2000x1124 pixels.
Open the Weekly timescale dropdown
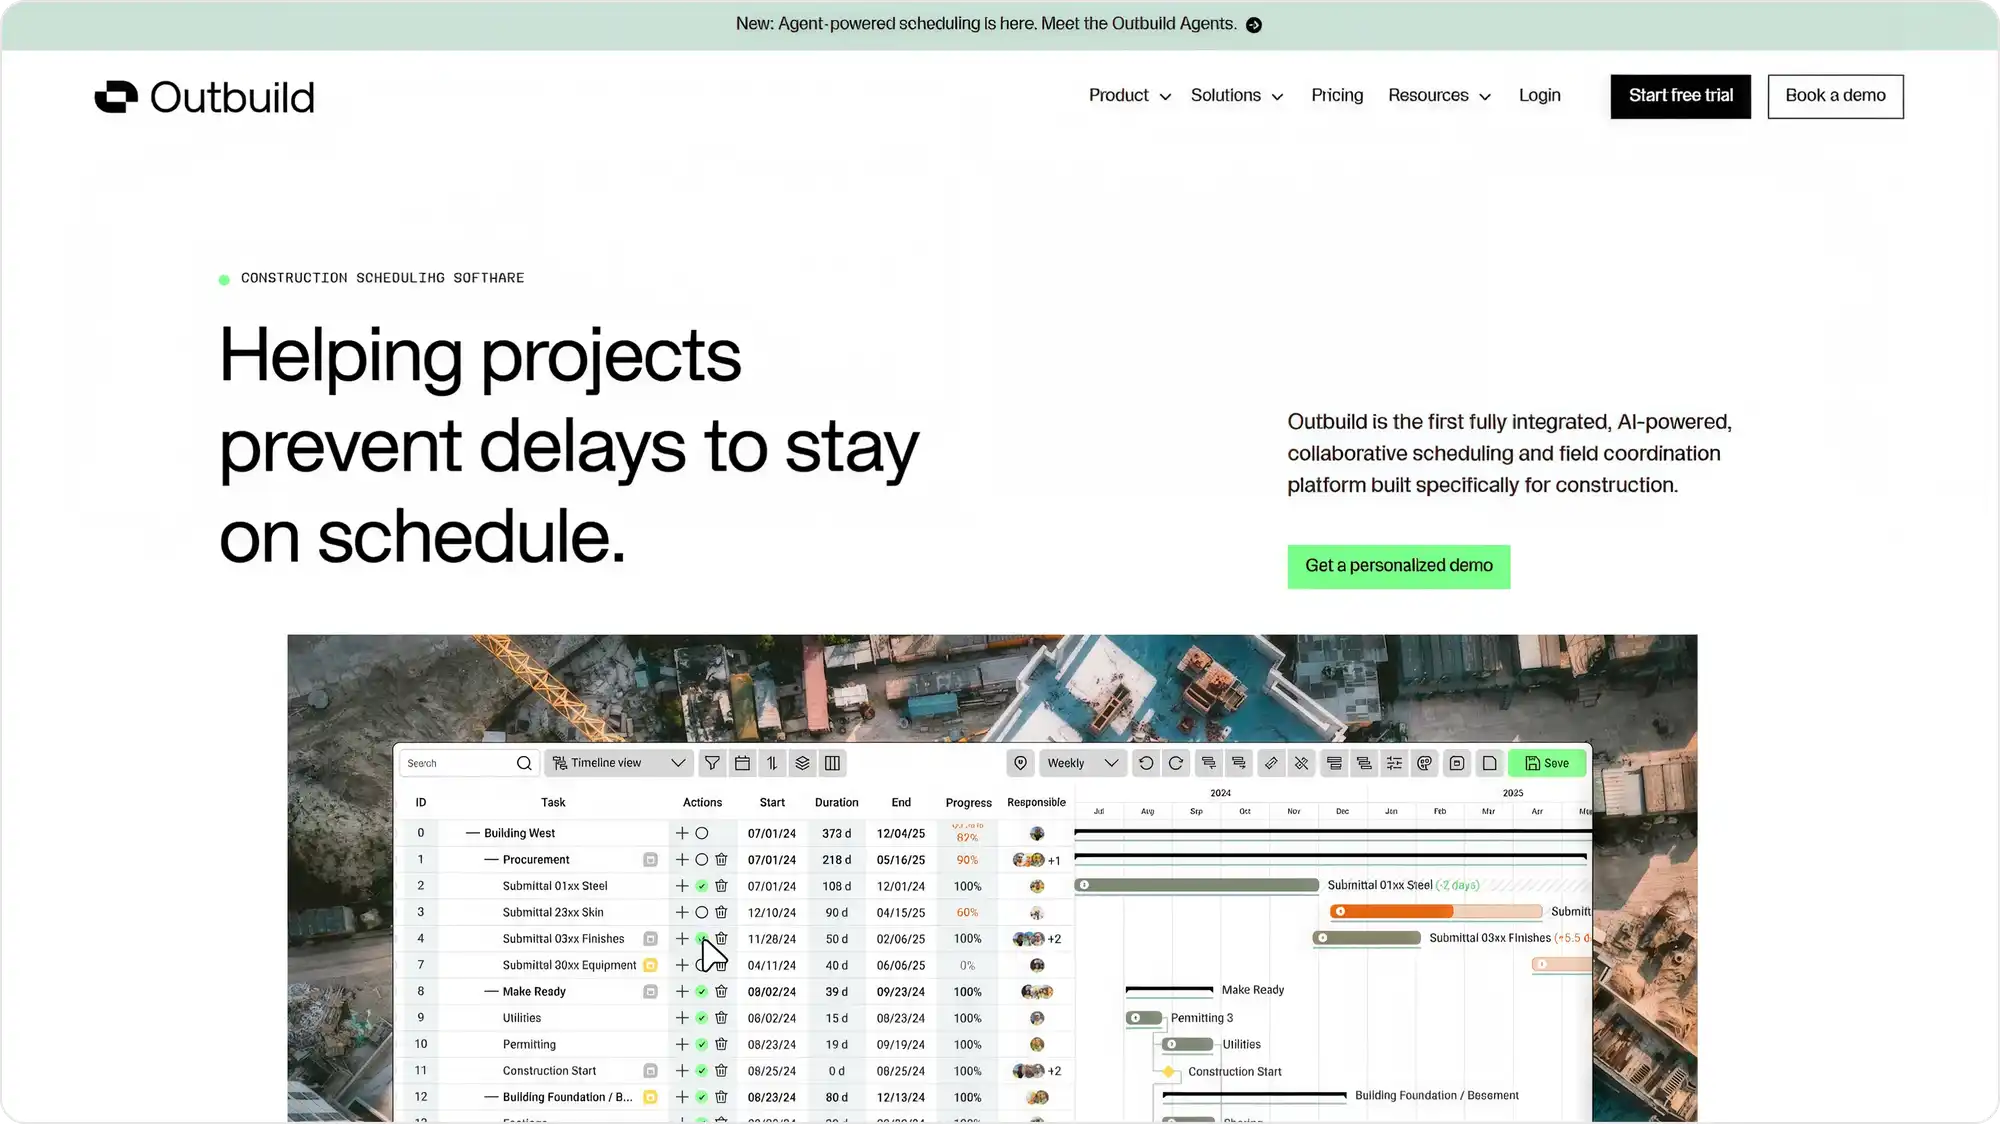tap(1082, 763)
